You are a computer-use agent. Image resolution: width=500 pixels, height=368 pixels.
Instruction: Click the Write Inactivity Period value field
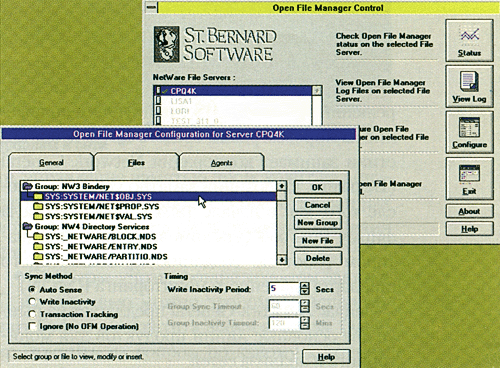point(284,289)
